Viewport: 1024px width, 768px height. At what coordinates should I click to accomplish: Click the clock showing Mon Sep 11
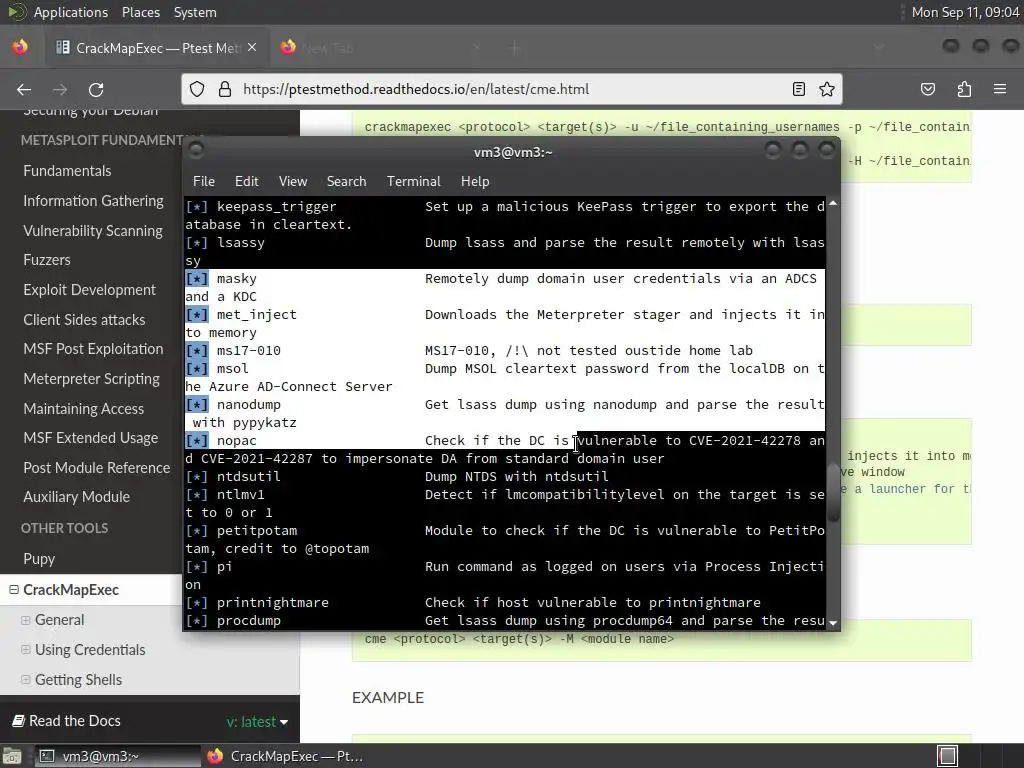(x=965, y=12)
